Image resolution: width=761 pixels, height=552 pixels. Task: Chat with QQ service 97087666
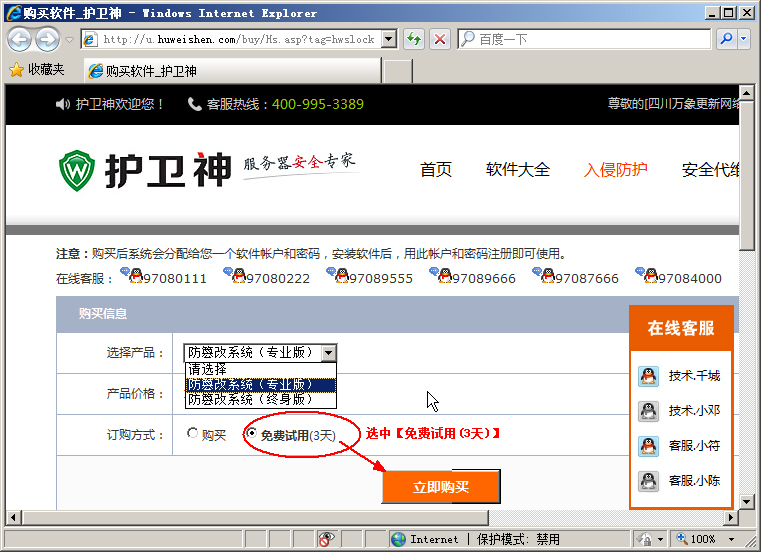(x=576, y=277)
